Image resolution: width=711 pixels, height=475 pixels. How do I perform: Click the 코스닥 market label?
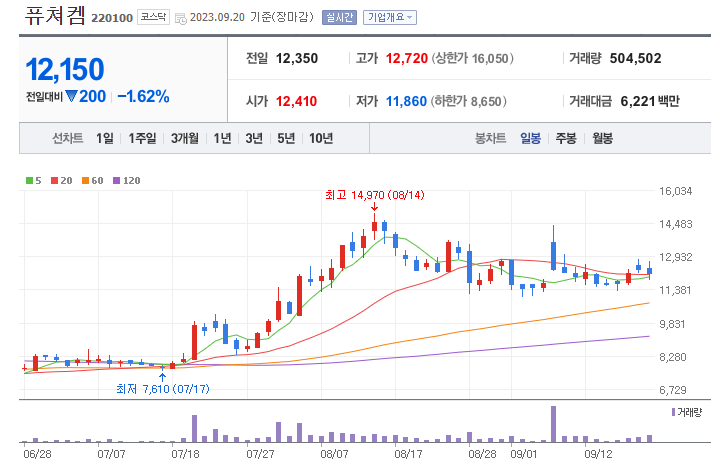coord(153,17)
